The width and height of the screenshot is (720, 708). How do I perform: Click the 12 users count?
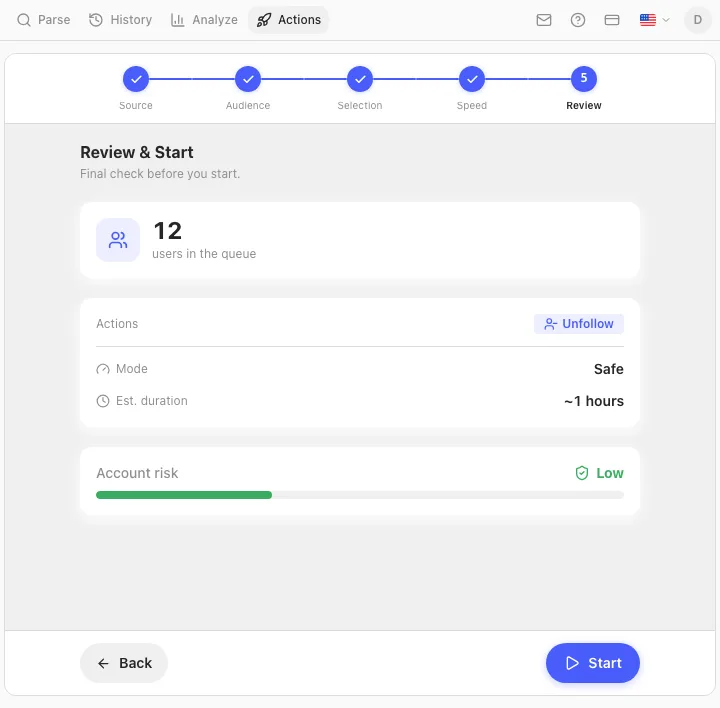(168, 230)
